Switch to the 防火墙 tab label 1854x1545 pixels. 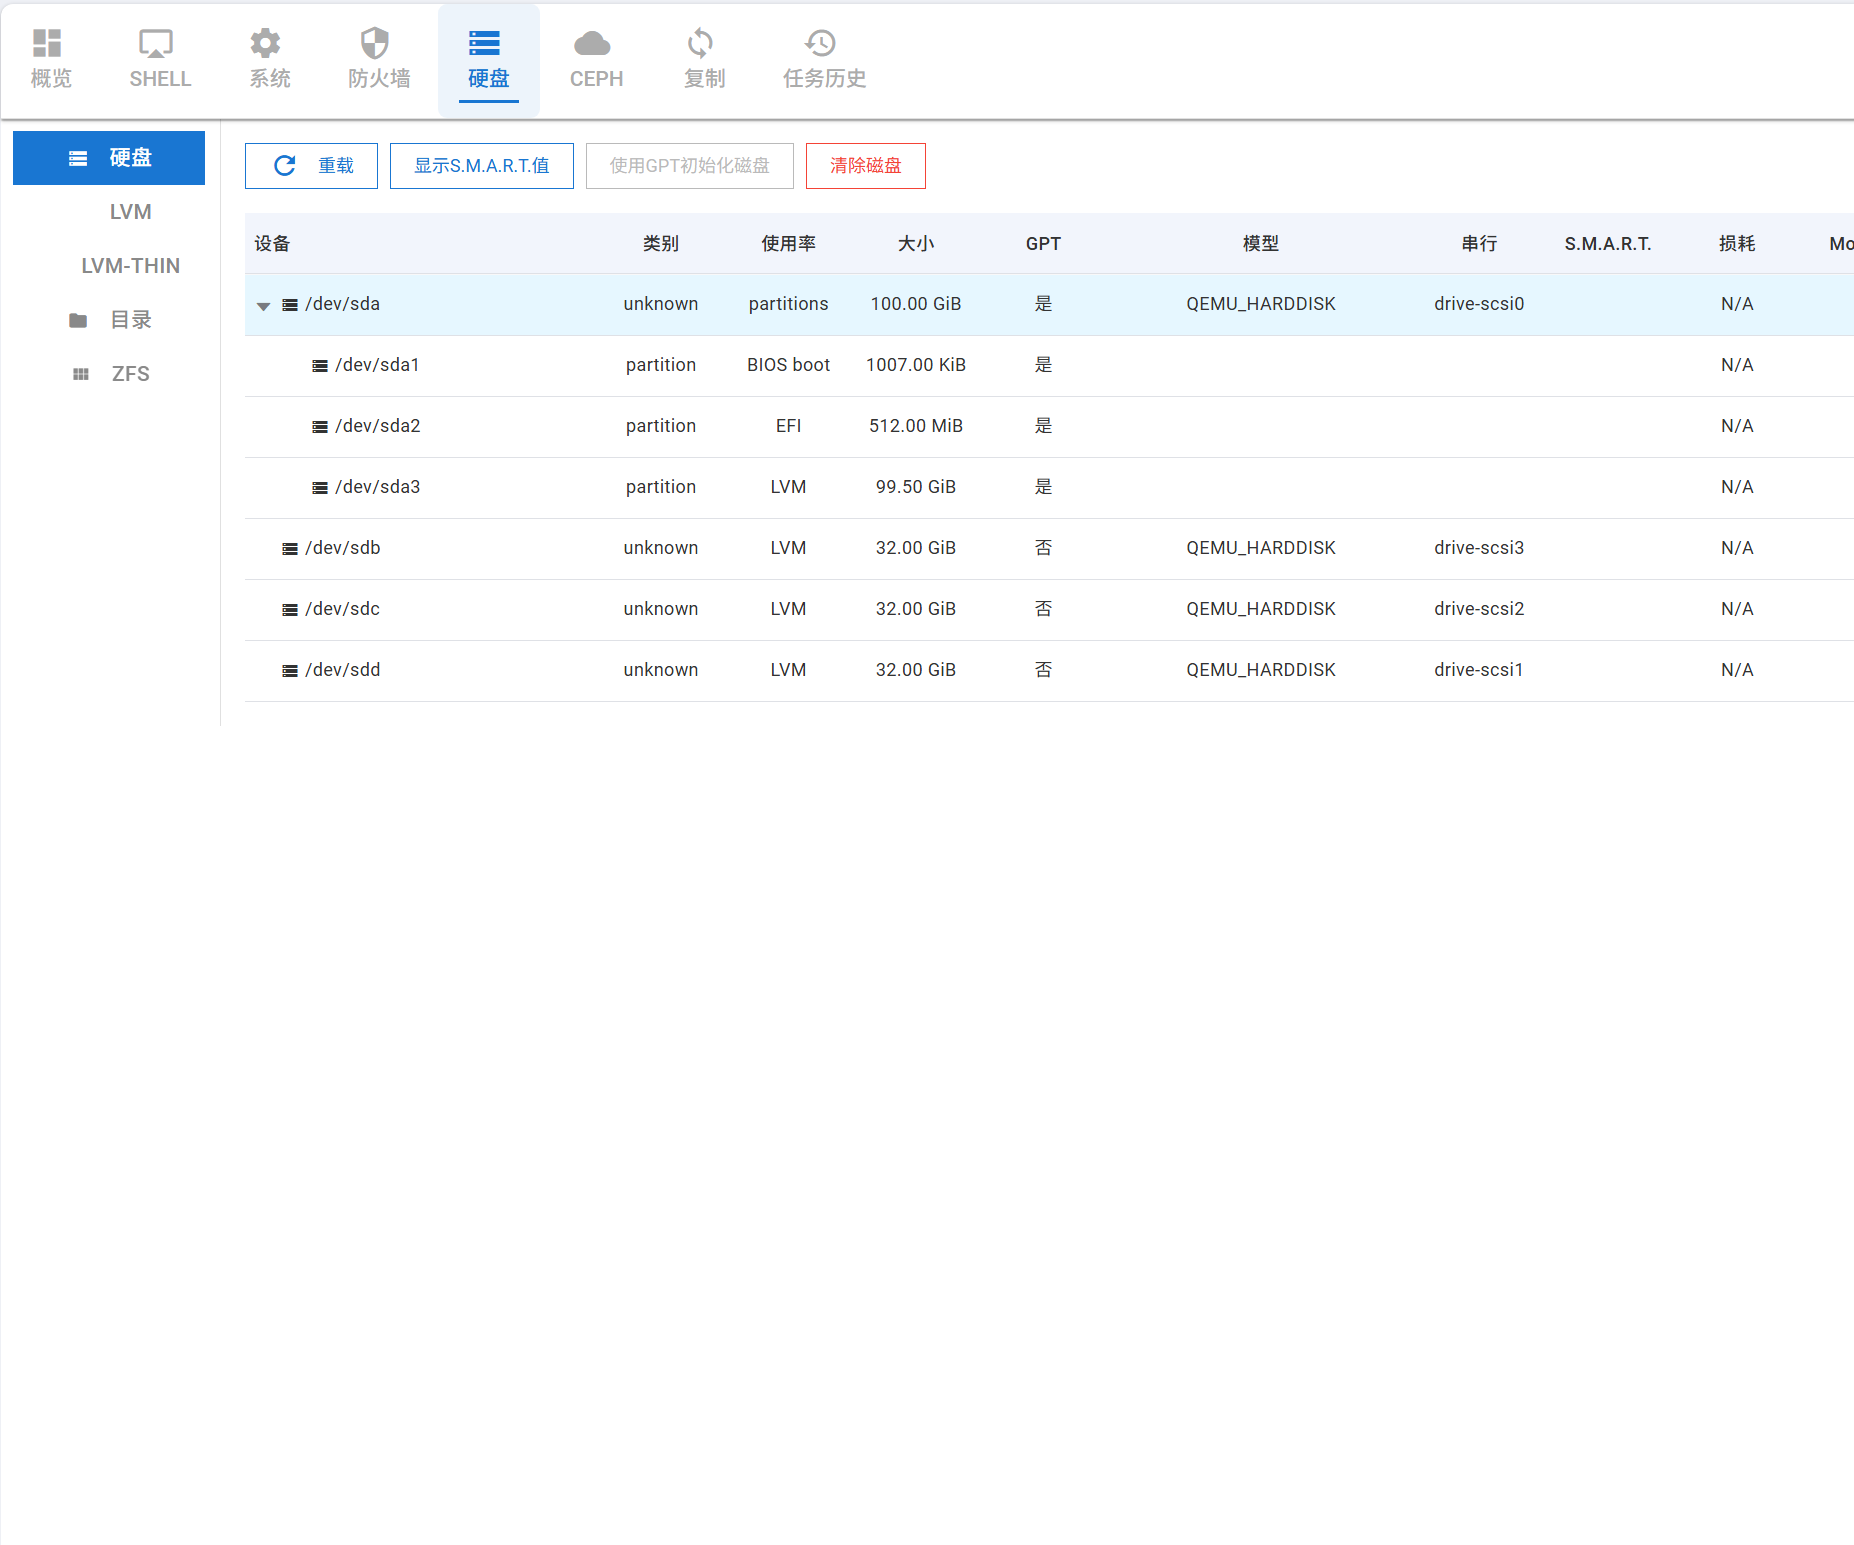click(379, 78)
